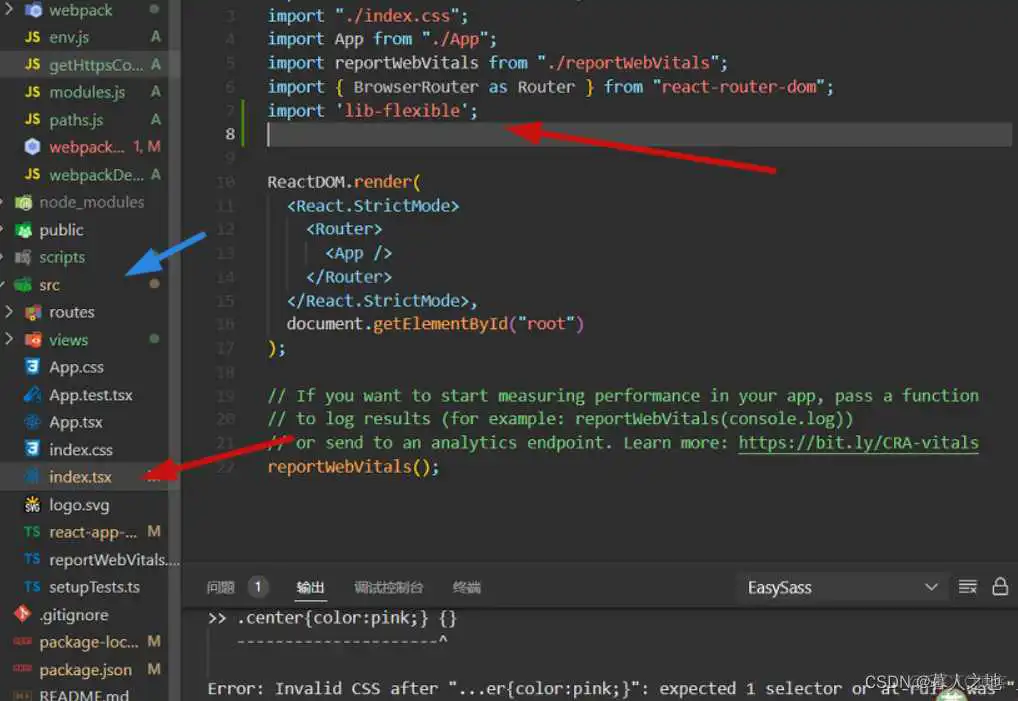The width and height of the screenshot is (1018, 701).
Task: Click the Clear Output icon beside EasySass
Action: tap(968, 586)
